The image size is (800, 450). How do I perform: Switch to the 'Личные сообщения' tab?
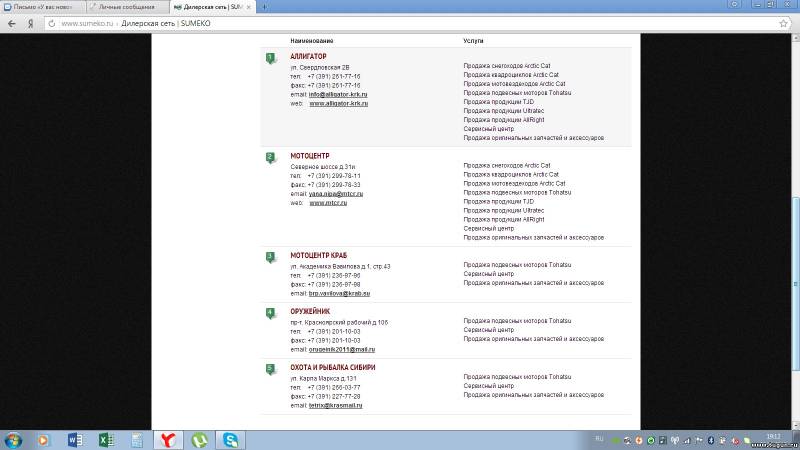click(x=127, y=7)
